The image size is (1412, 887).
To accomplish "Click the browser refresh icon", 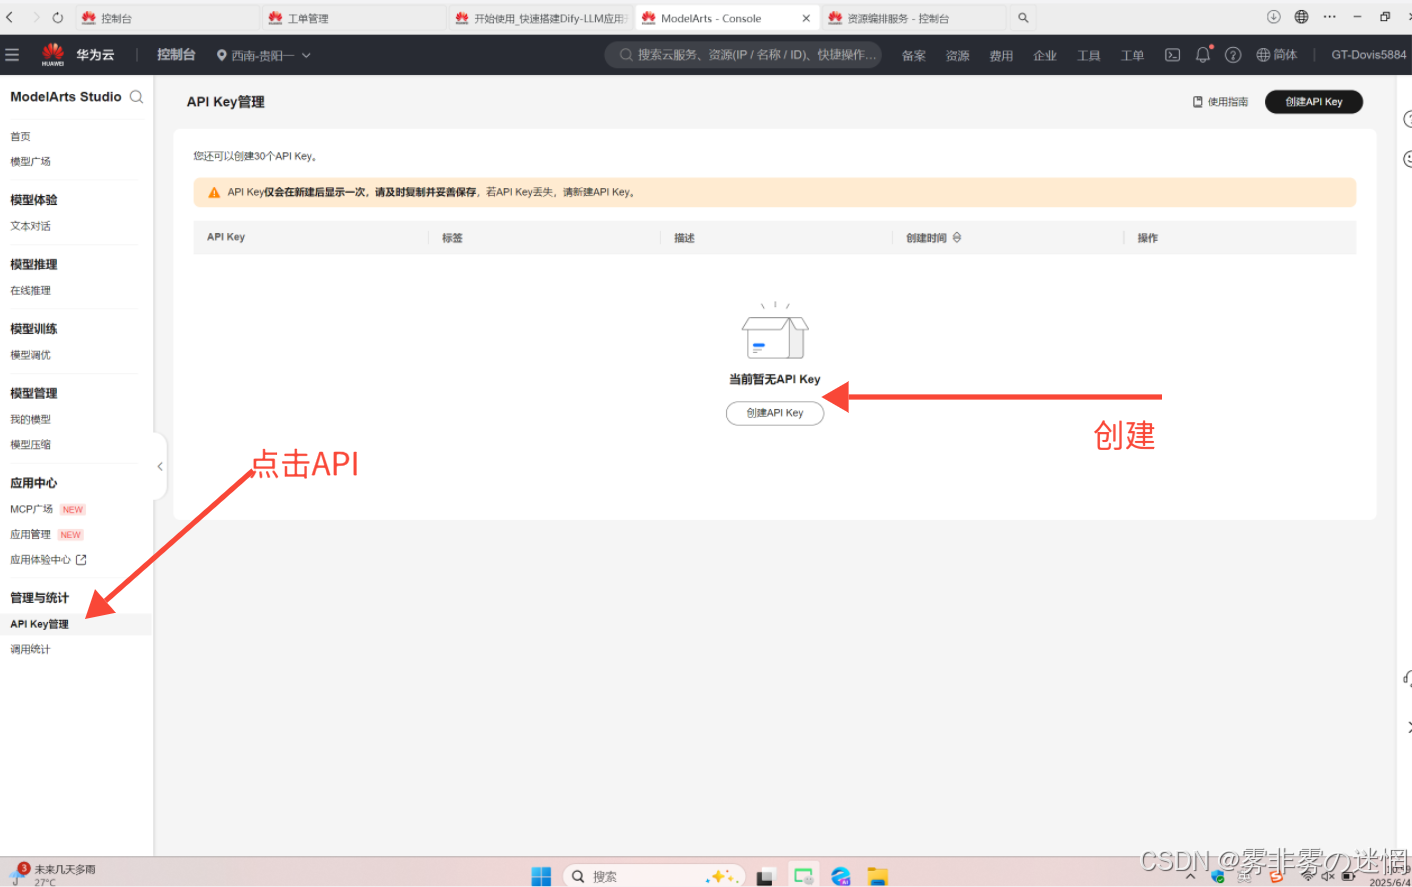I will 57,18.
